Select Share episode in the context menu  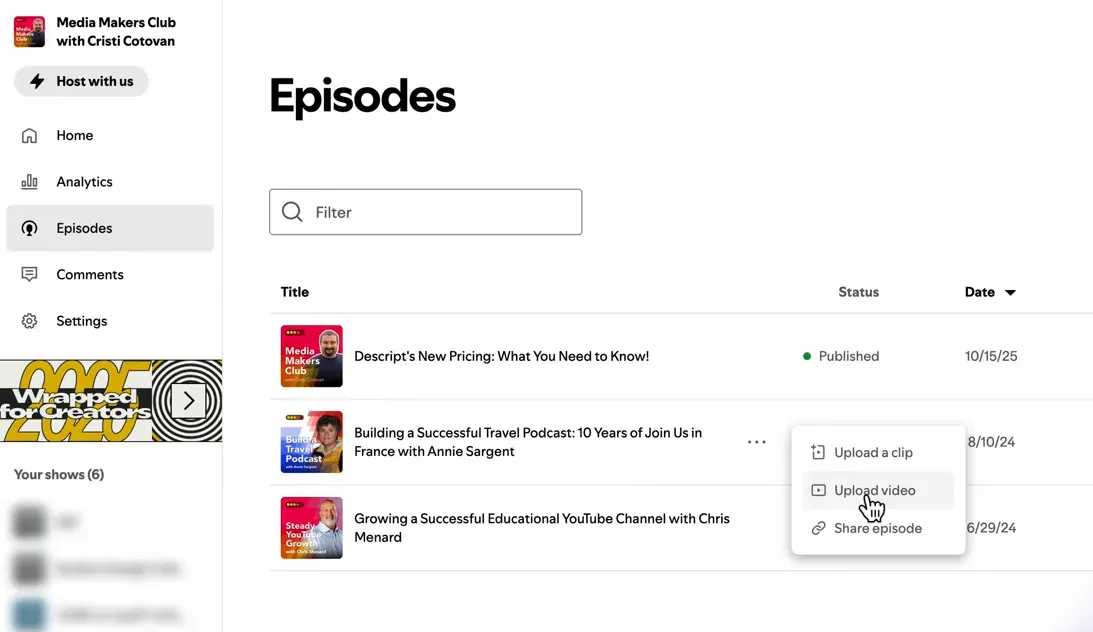(878, 528)
